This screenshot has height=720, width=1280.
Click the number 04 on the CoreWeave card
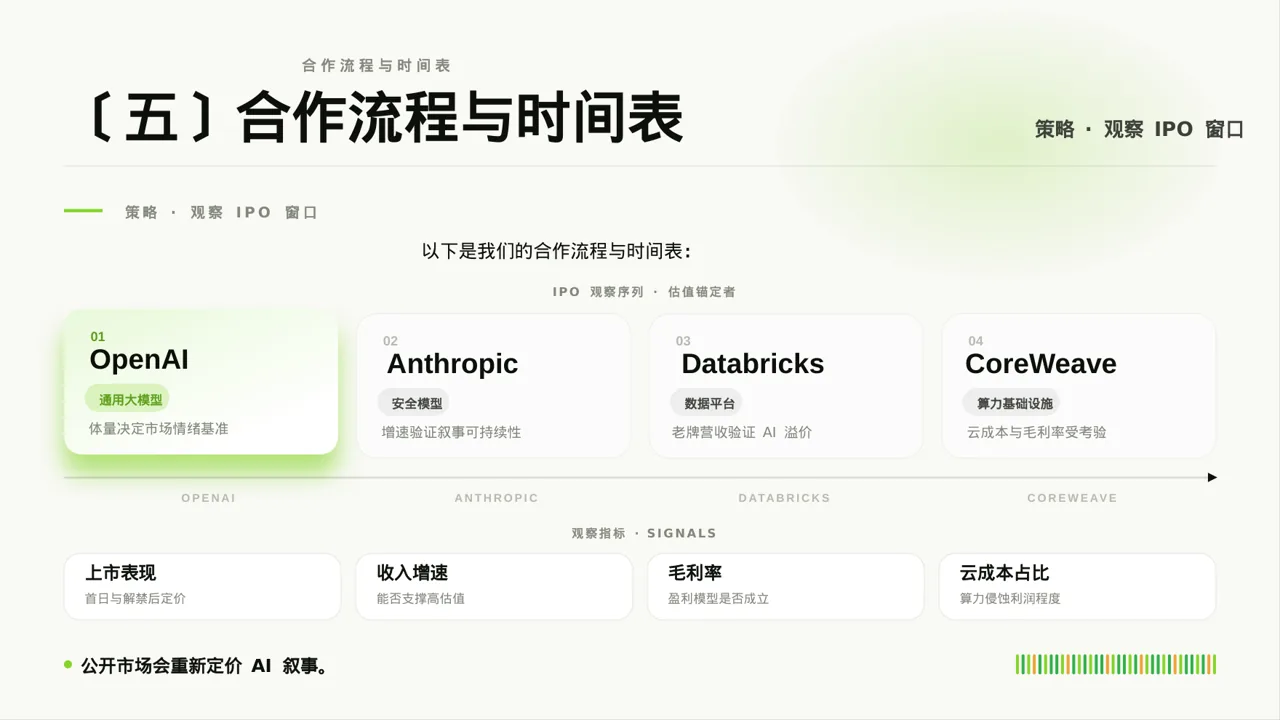click(976, 341)
